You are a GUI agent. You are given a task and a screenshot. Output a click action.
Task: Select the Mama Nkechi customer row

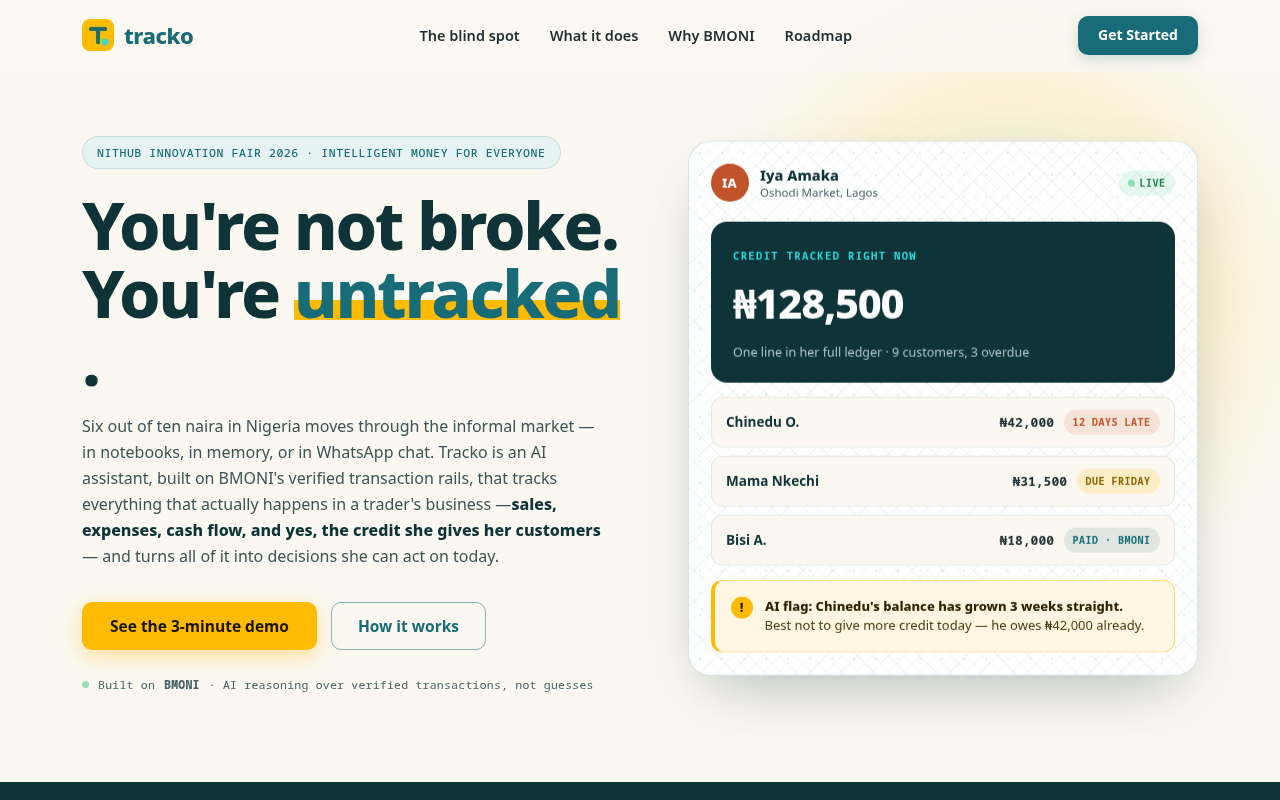coord(943,481)
